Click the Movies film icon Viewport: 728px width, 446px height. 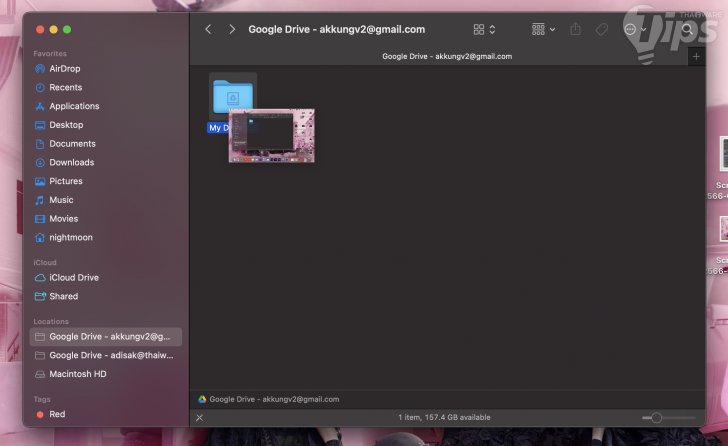[40, 219]
